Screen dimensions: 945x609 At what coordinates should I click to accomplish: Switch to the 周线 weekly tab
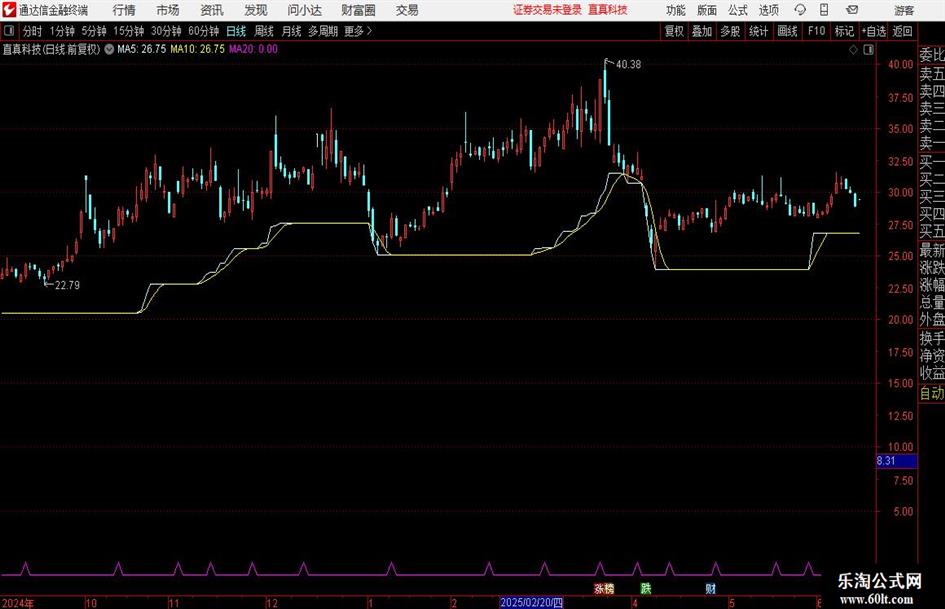(264, 31)
